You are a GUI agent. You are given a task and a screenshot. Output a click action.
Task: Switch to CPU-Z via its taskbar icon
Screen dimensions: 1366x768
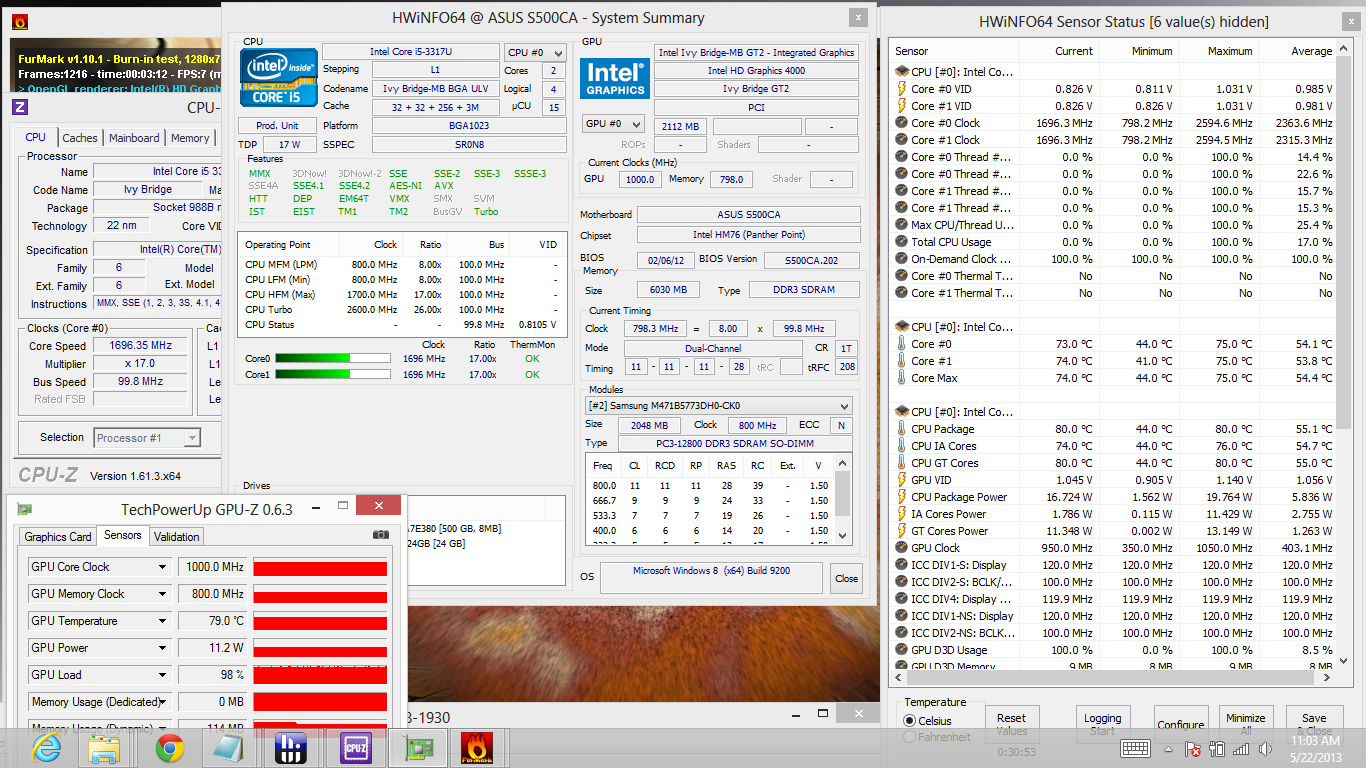[355, 748]
